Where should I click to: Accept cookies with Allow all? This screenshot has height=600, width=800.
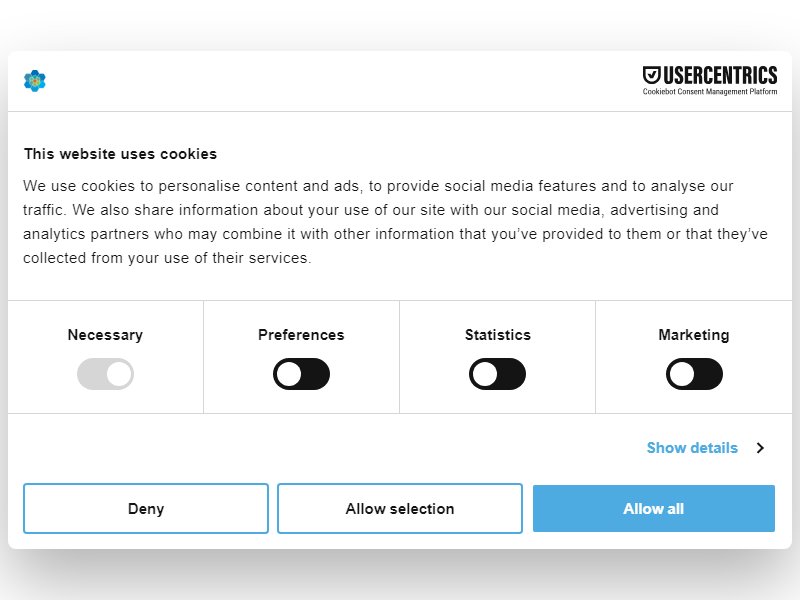[654, 508]
